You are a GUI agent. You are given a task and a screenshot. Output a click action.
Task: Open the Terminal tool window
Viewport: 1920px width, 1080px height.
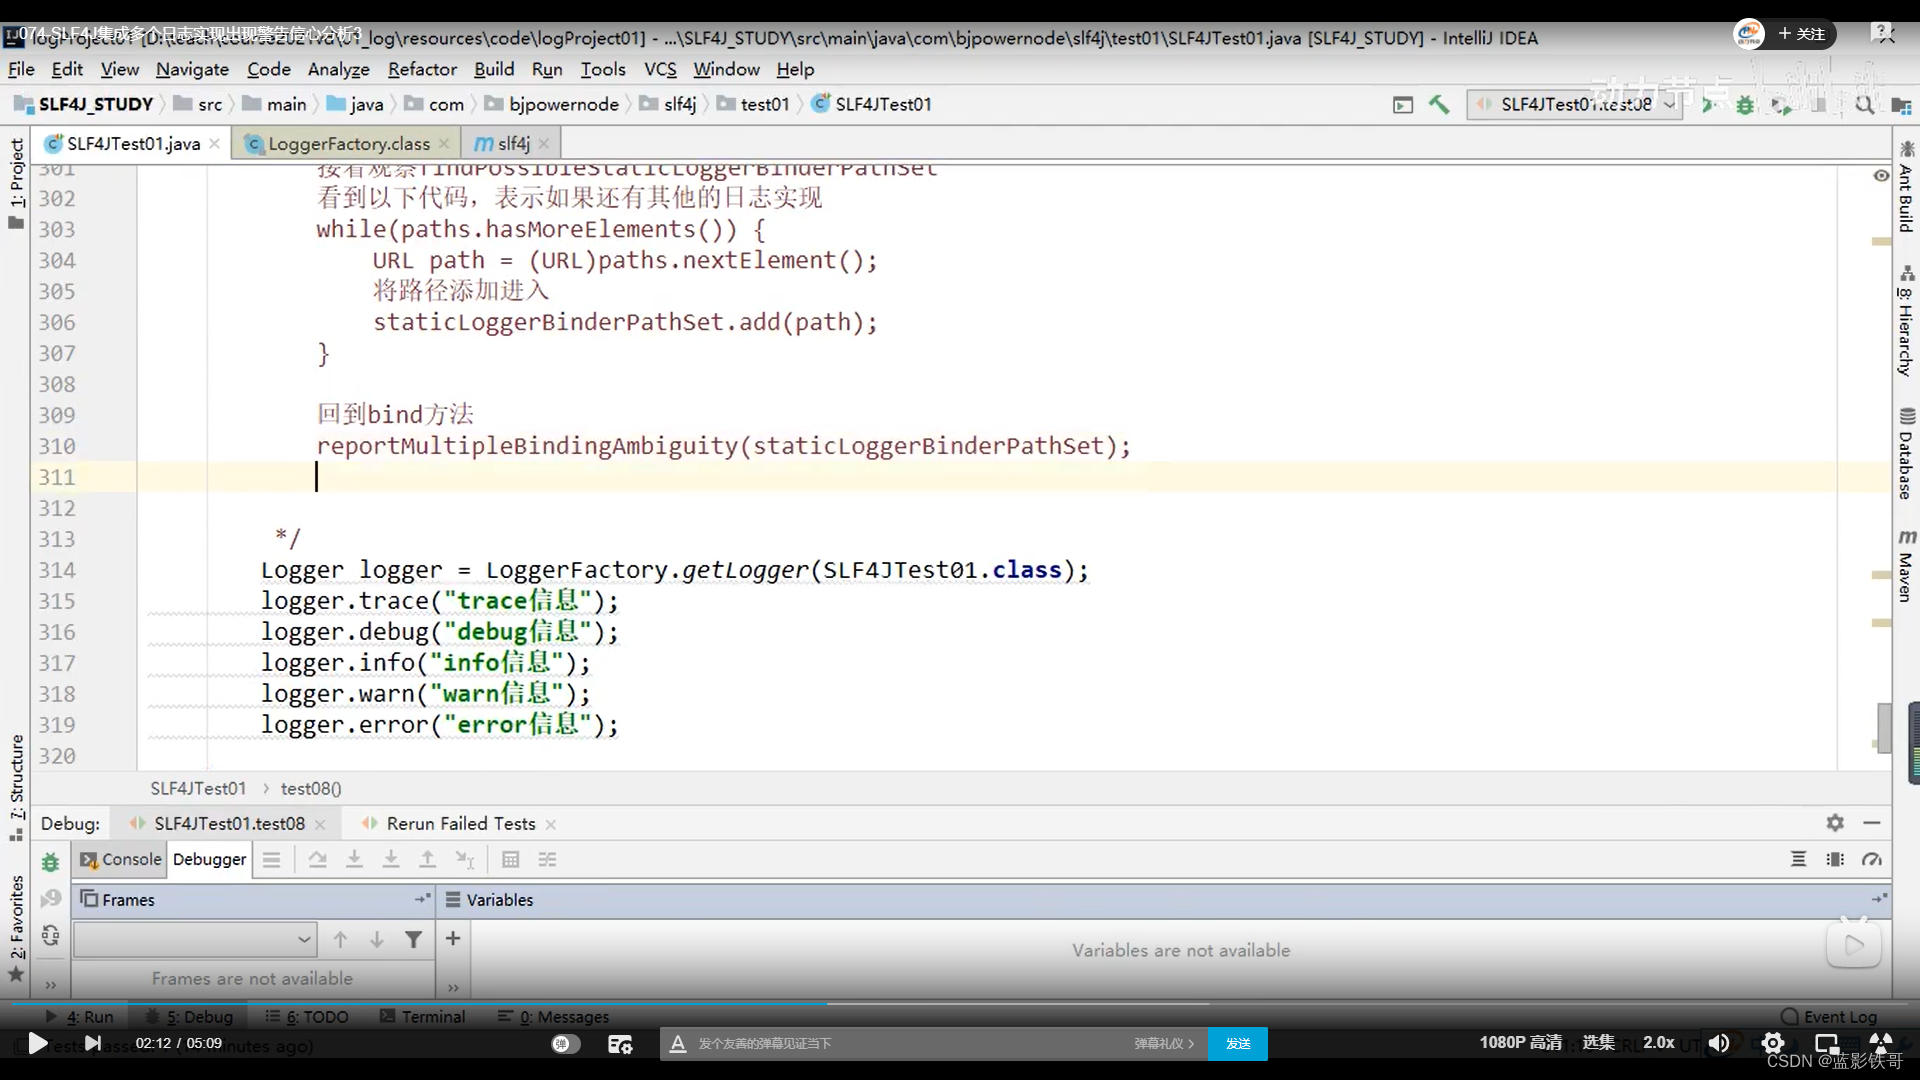pos(423,1016)
